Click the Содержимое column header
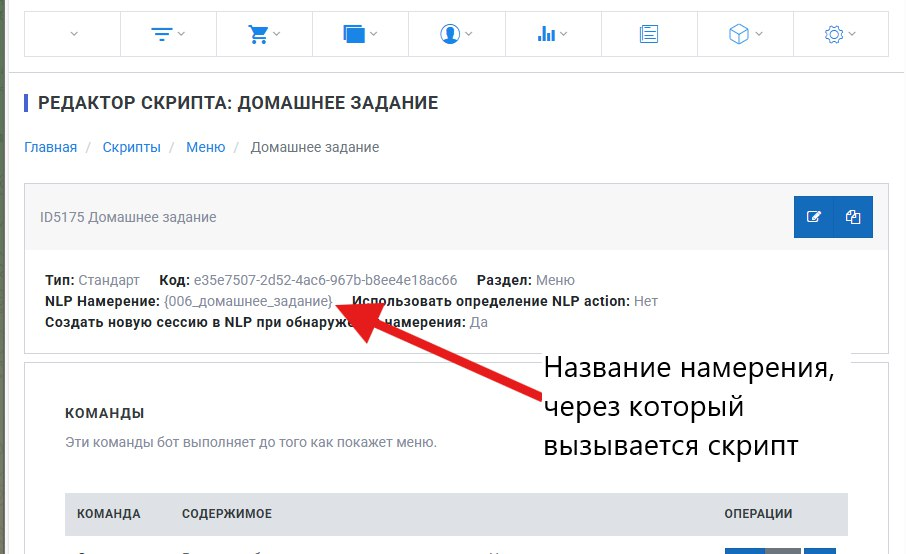 [227, 514]
